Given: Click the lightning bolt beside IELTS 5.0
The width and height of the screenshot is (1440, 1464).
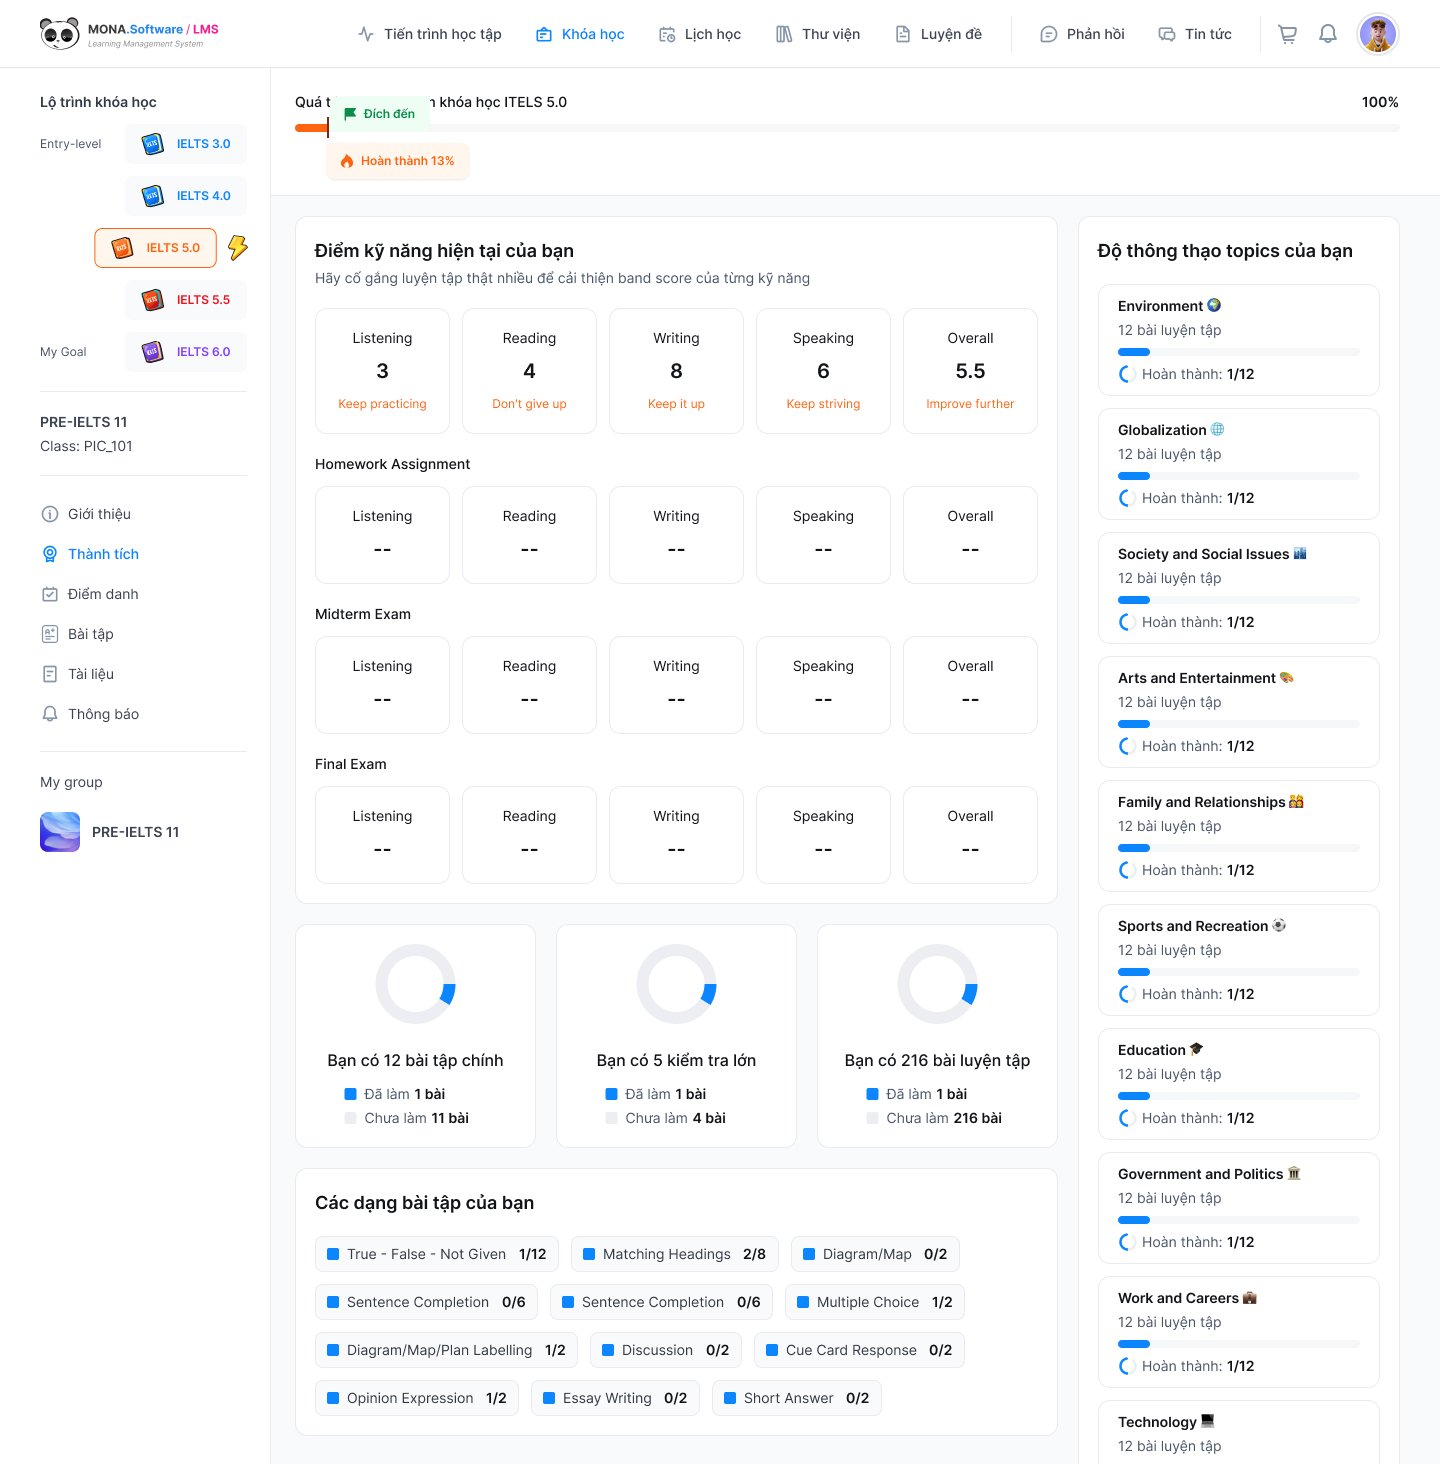Looking at the screenshot, I should (x=238, y=247).
